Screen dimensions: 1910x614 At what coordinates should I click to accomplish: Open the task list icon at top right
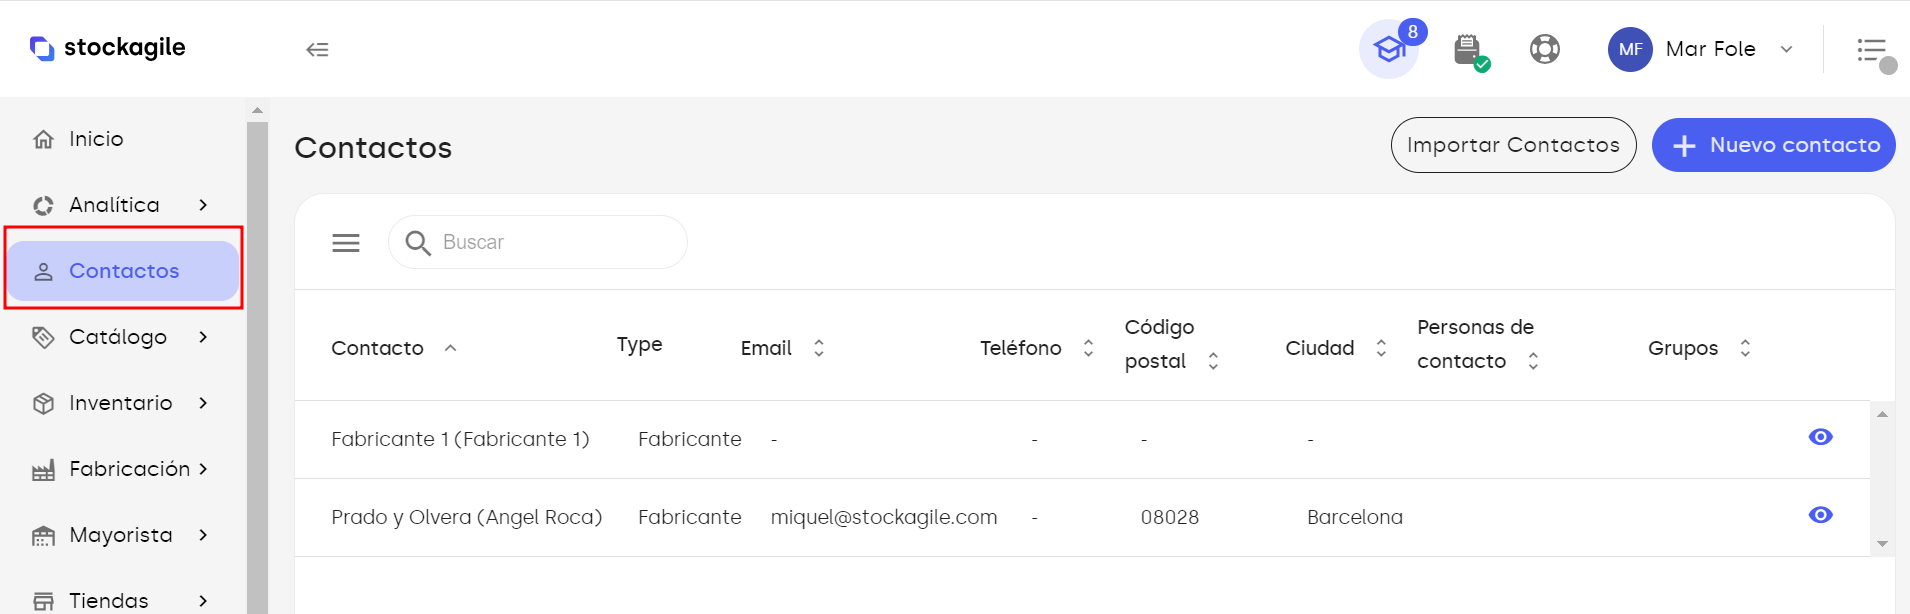1872,50
